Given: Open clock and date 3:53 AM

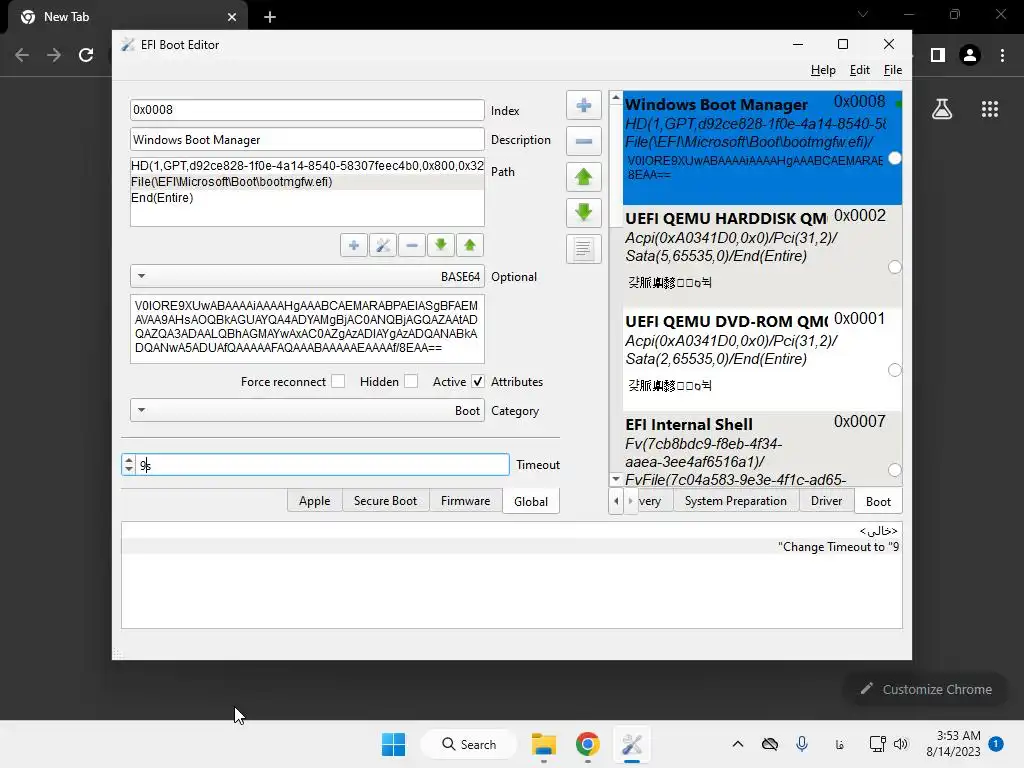Looking at the screenshot, I should point(953,744).
